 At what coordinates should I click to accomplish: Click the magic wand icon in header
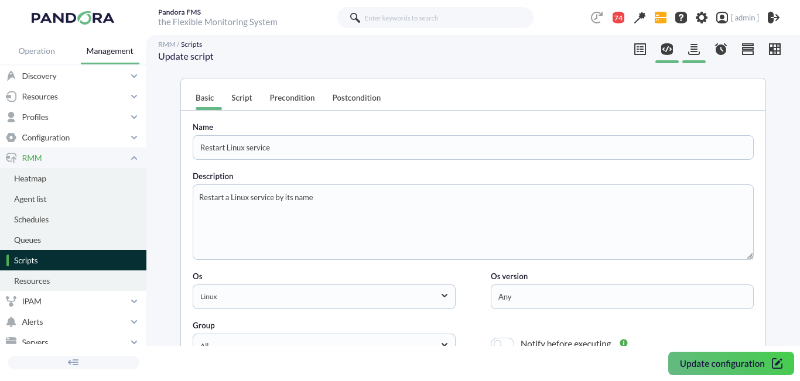639,18
